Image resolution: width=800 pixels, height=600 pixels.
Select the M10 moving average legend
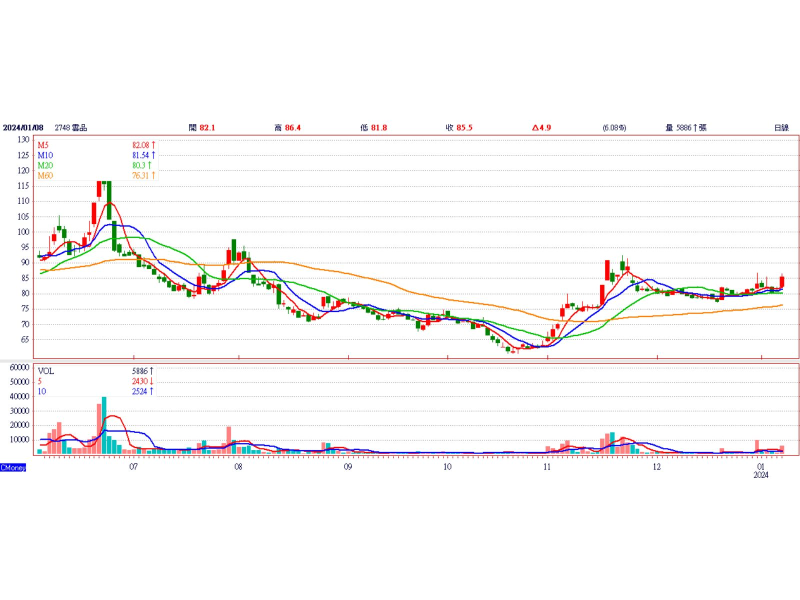(45, 156)
